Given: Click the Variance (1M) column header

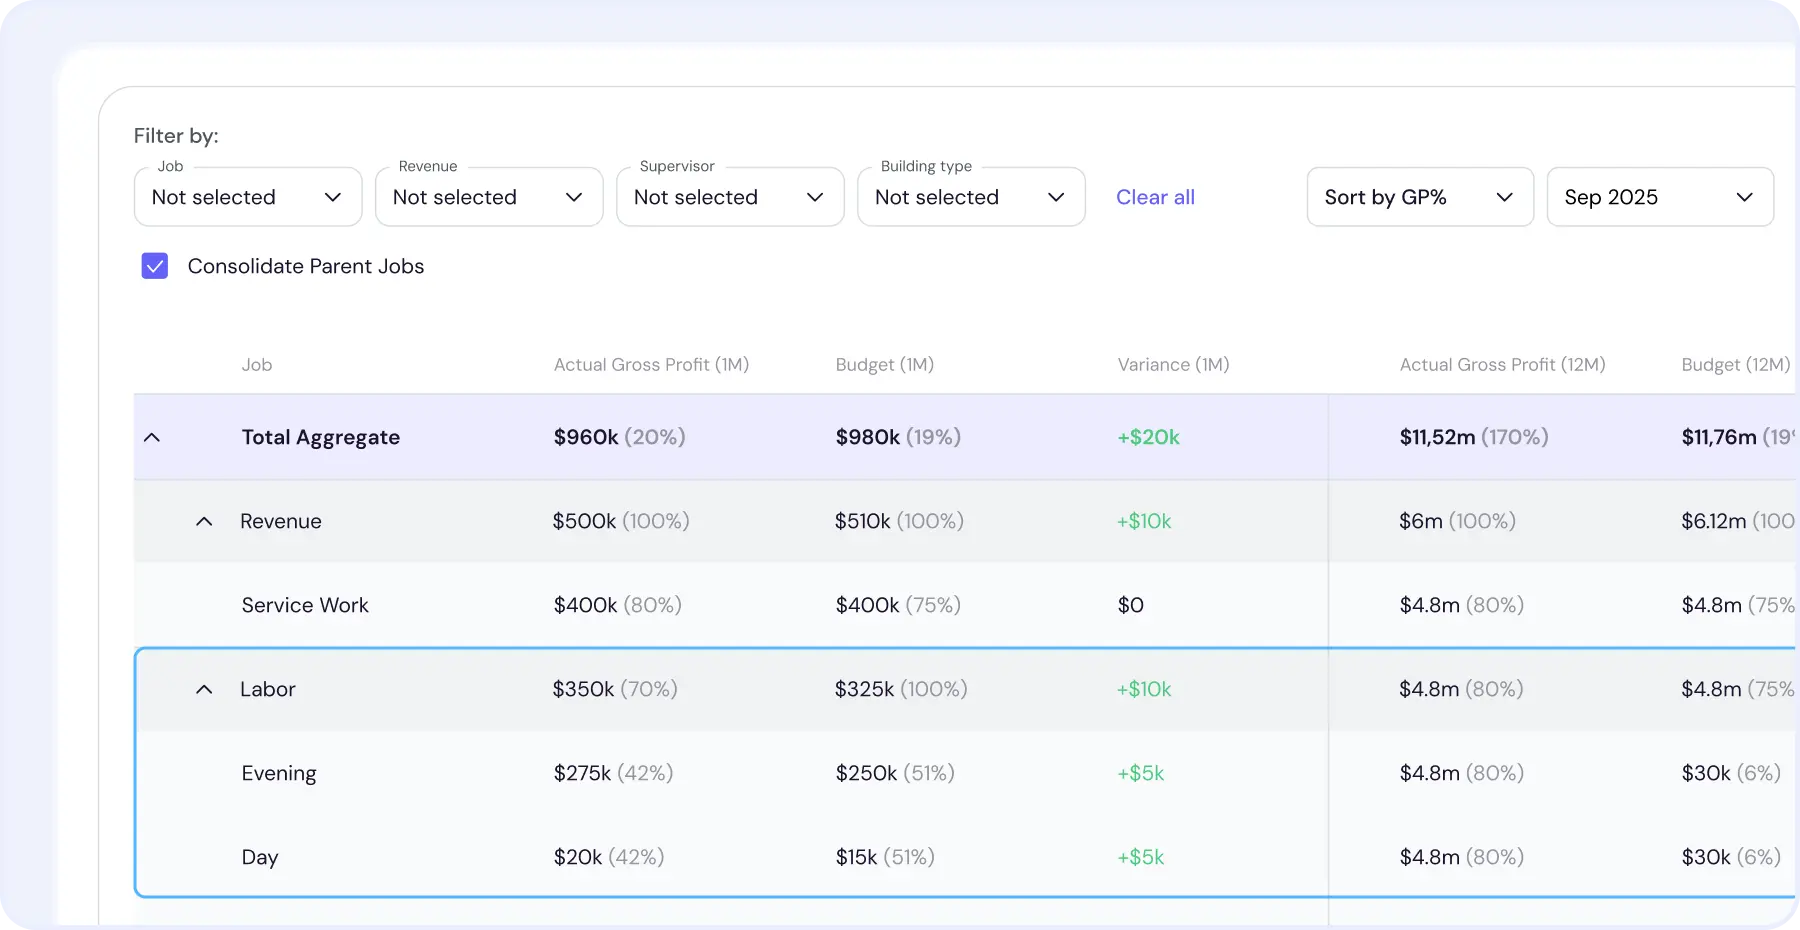Looking at the screenshot, I should [x=1173, y=365].
